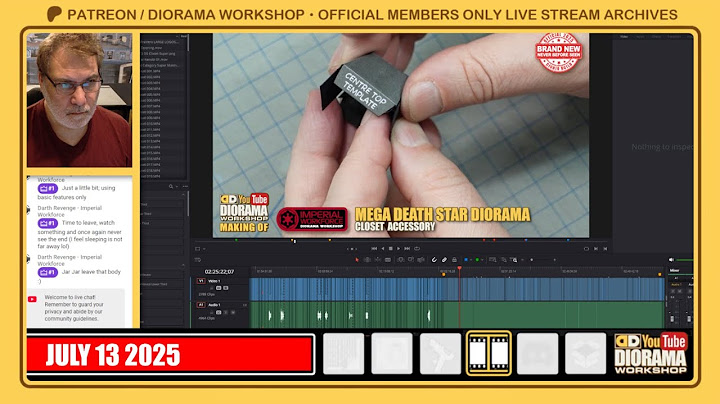720x404 pixels.
Task: Open Timeline View Options icon
Action: point(197,260)
